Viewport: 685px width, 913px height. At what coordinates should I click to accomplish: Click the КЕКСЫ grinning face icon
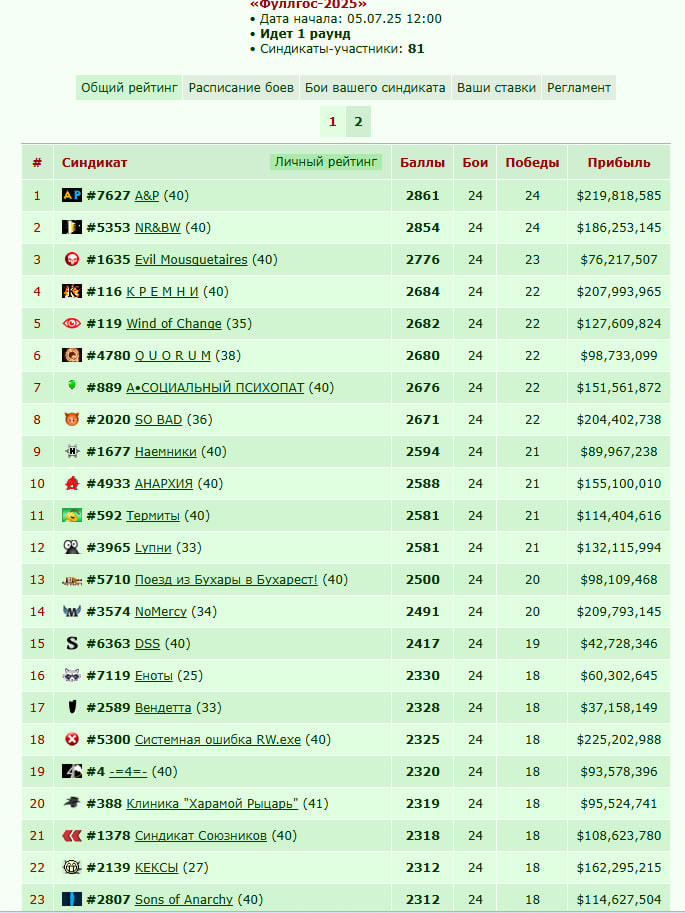pos(72,868)
